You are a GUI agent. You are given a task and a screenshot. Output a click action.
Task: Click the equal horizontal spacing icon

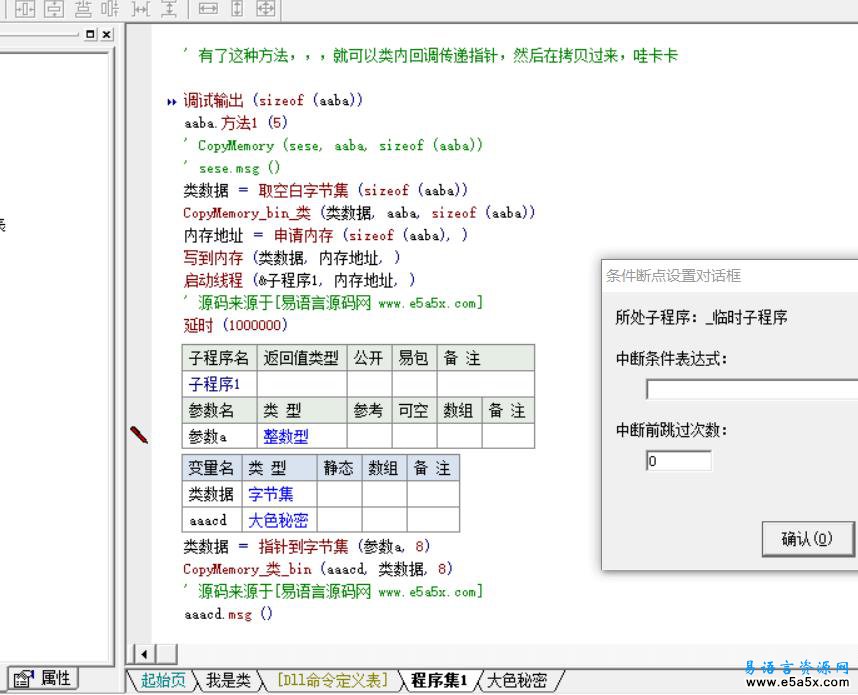(x=140, y=8)
